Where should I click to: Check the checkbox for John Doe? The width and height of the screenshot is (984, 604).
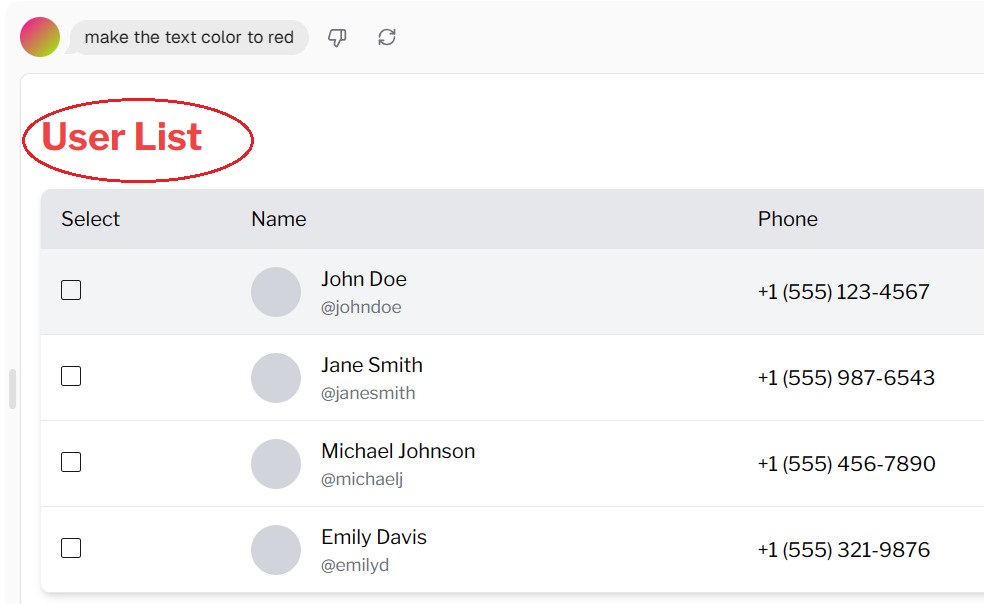click(x=71, y=291)
